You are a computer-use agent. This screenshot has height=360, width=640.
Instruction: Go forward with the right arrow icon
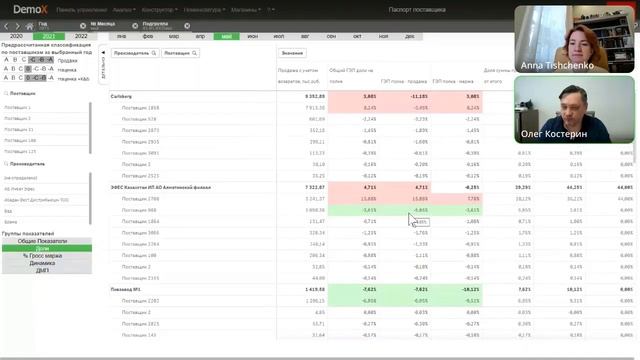pos(17,26)
